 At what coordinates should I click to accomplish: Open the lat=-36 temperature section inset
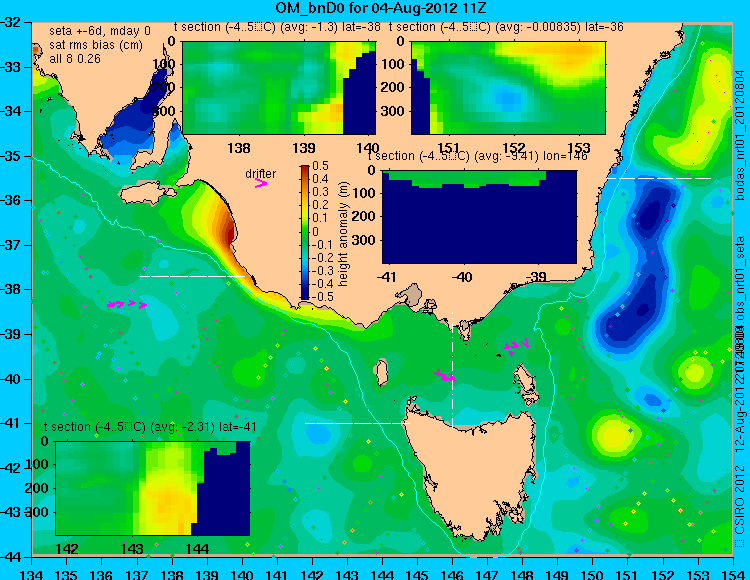[508, 88]
